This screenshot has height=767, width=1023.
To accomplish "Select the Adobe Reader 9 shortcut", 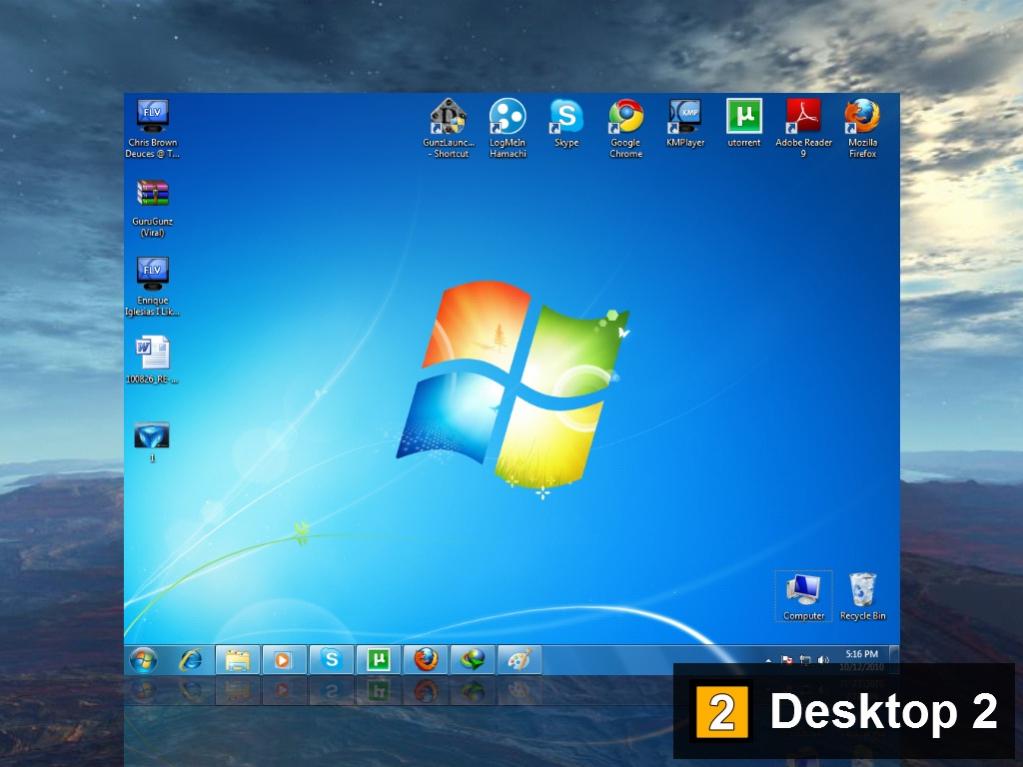I will pos(803,128).
